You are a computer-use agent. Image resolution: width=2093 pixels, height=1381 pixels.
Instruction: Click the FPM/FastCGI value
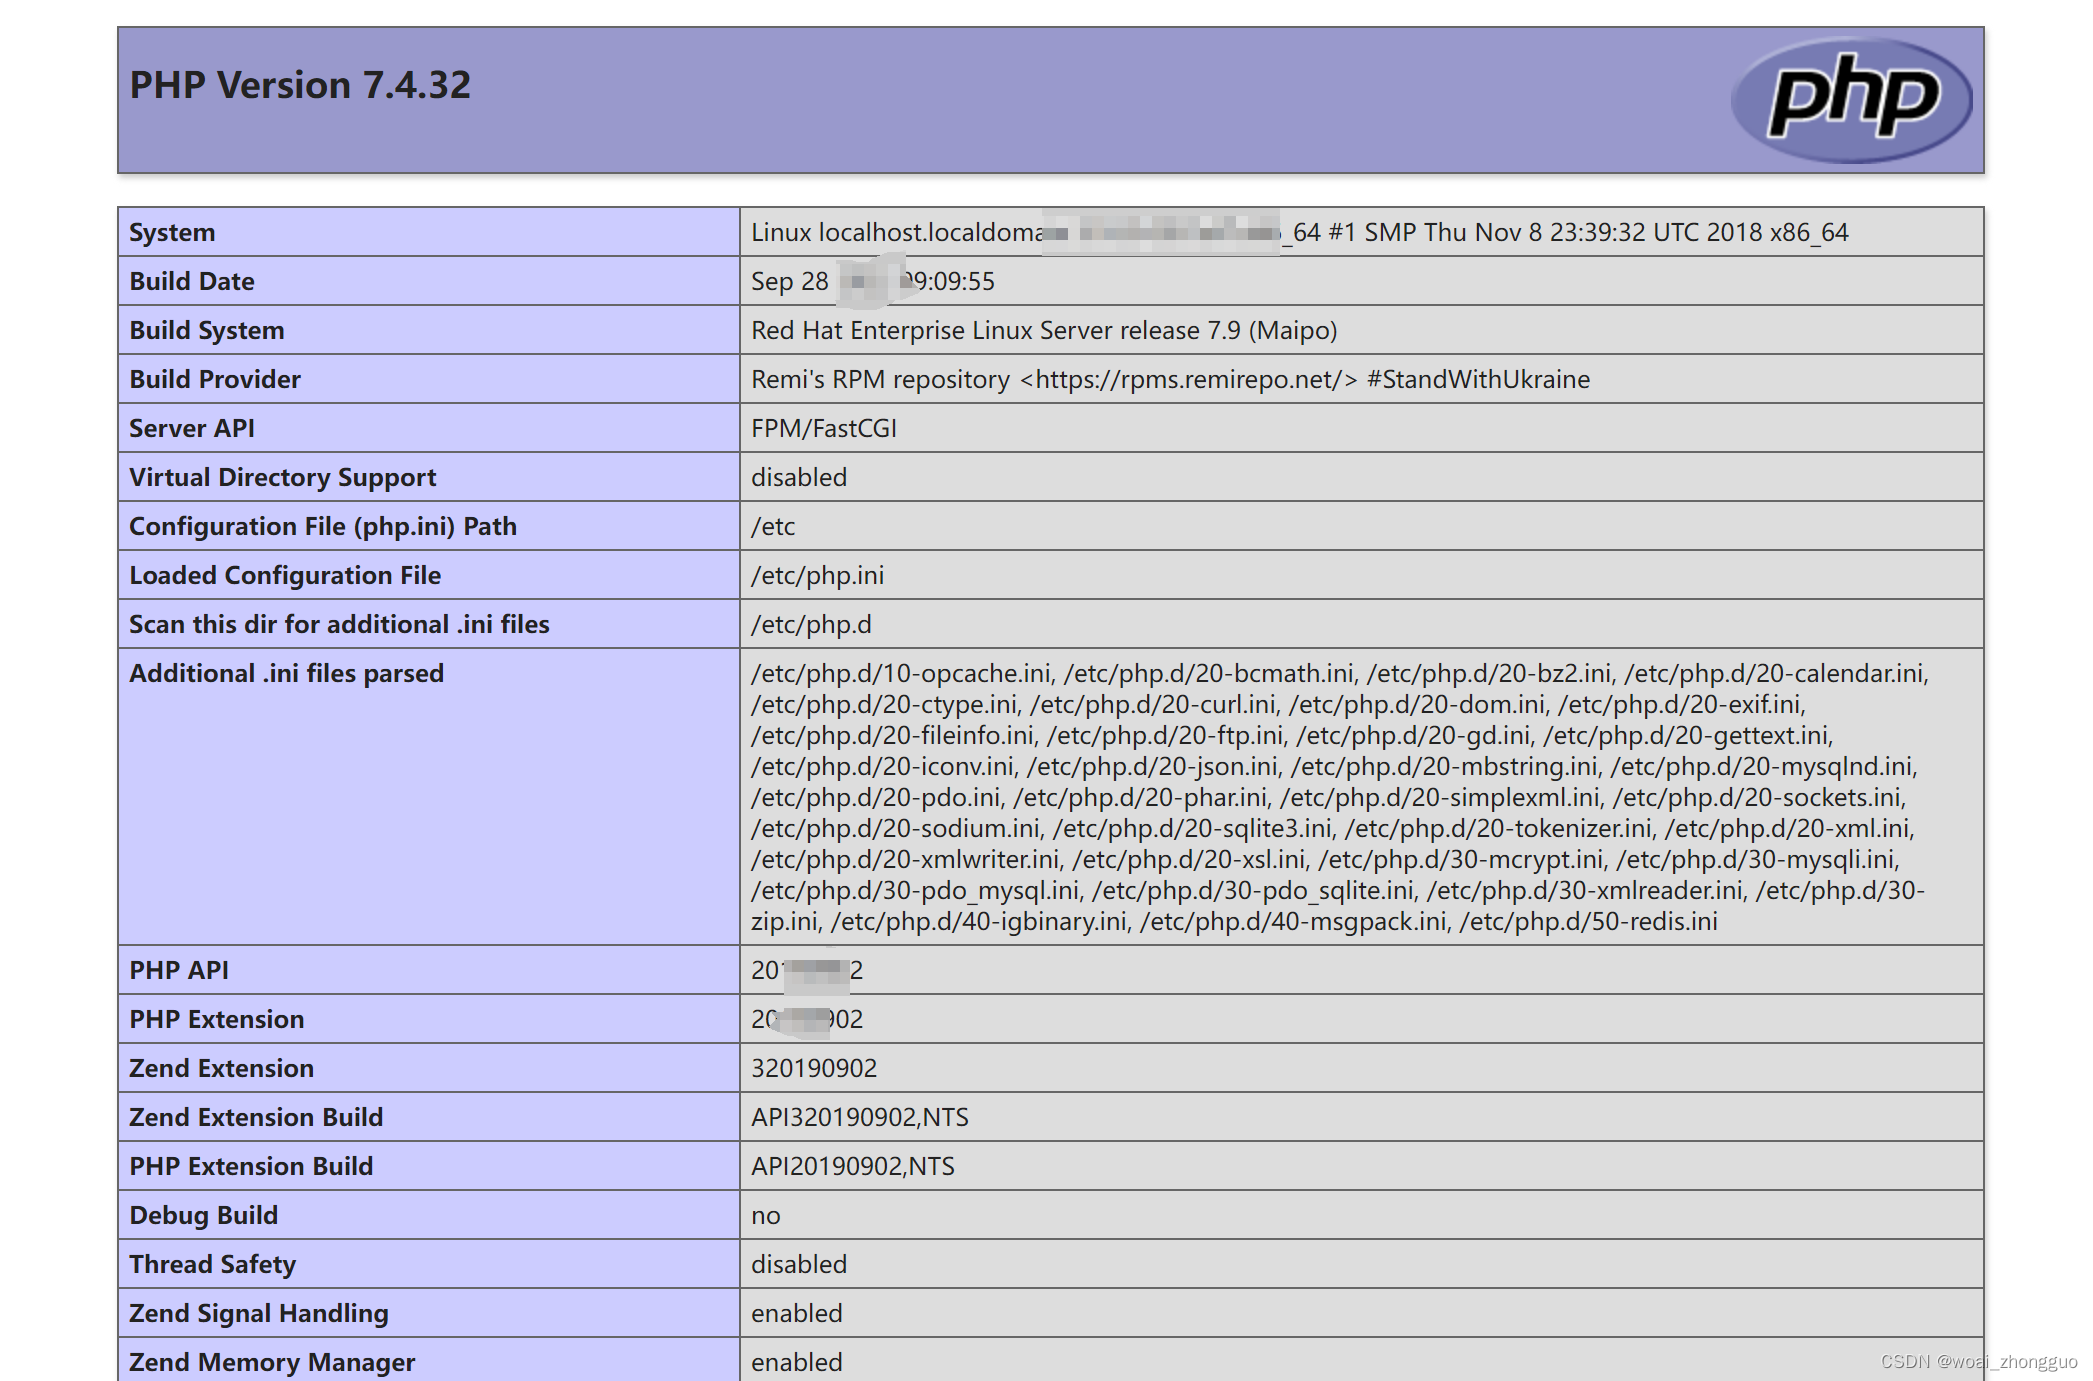tap(823, 429)
